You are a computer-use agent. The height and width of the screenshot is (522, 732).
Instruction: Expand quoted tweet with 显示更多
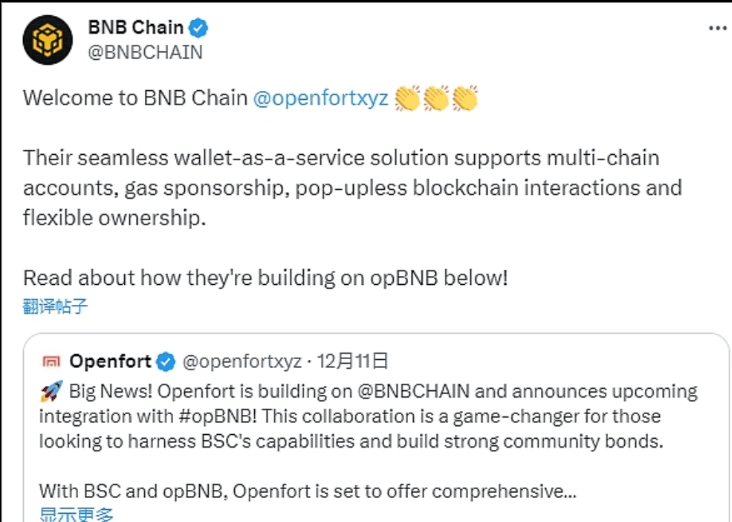76,514
